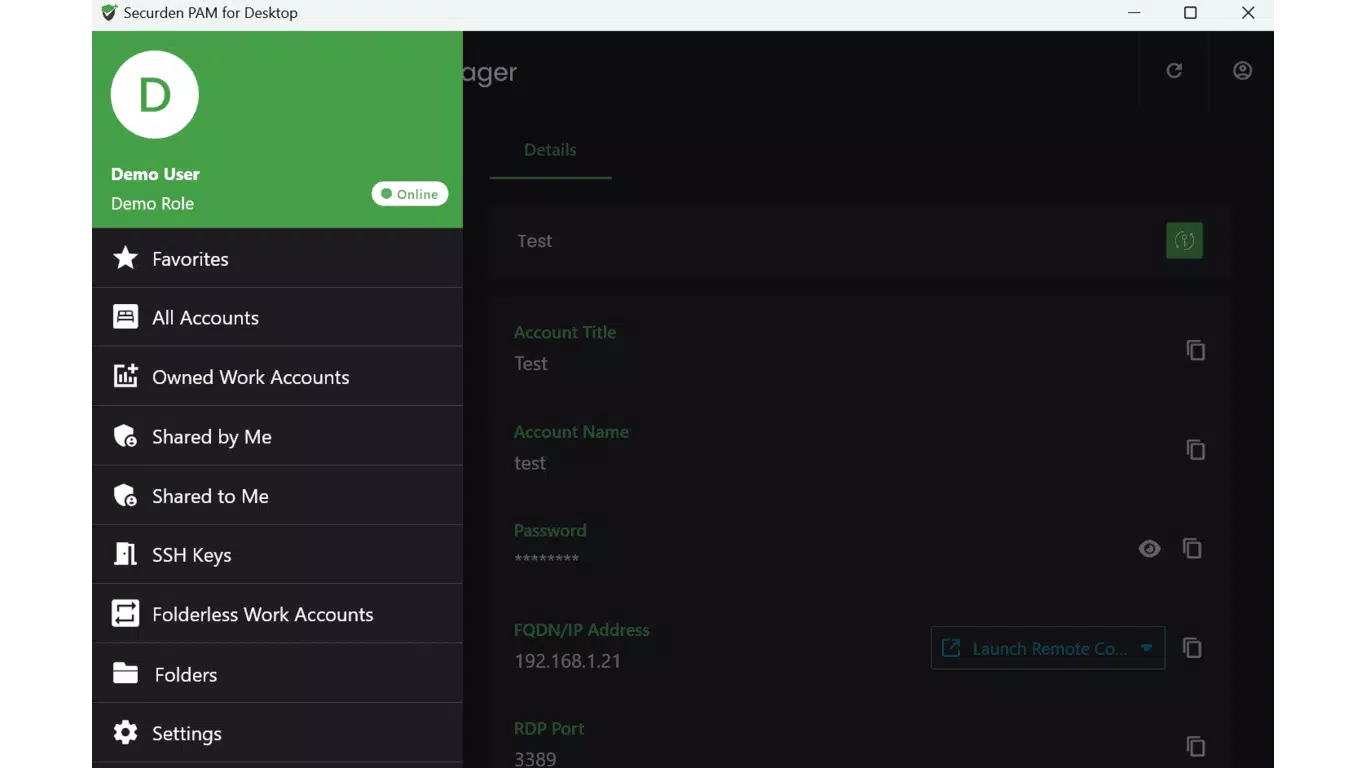The image size is (1366, 768).
Task: Copy the FQDN/IP Address value
Action: pyautogui.click(x=1192, y=647)
